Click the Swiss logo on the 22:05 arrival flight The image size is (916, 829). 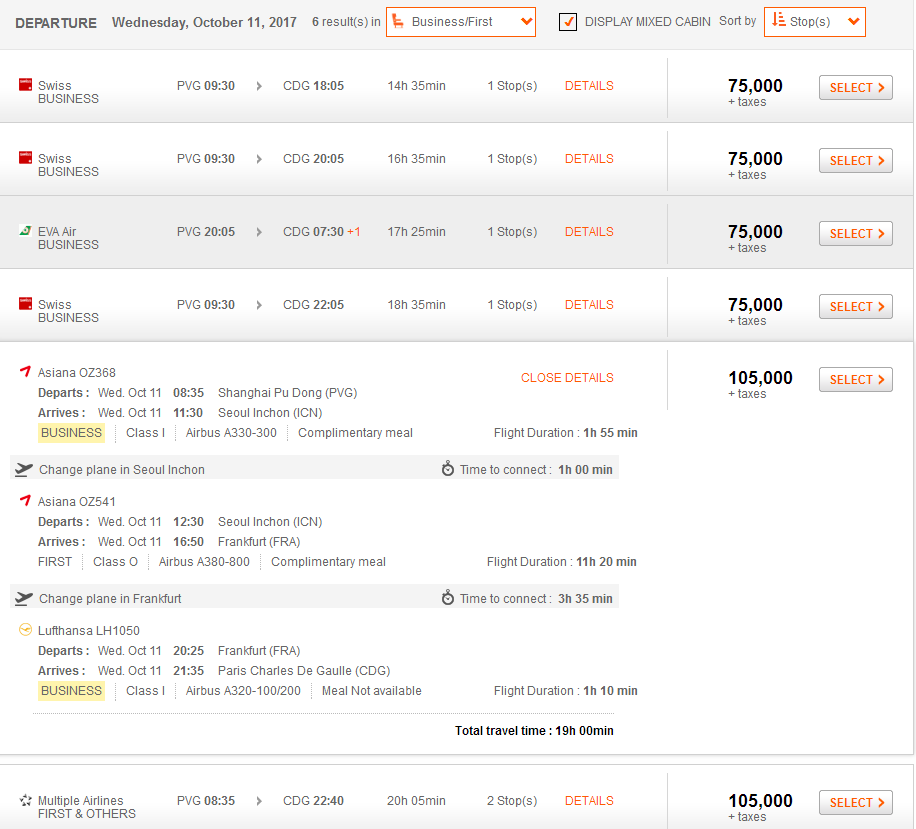(25, 304)
